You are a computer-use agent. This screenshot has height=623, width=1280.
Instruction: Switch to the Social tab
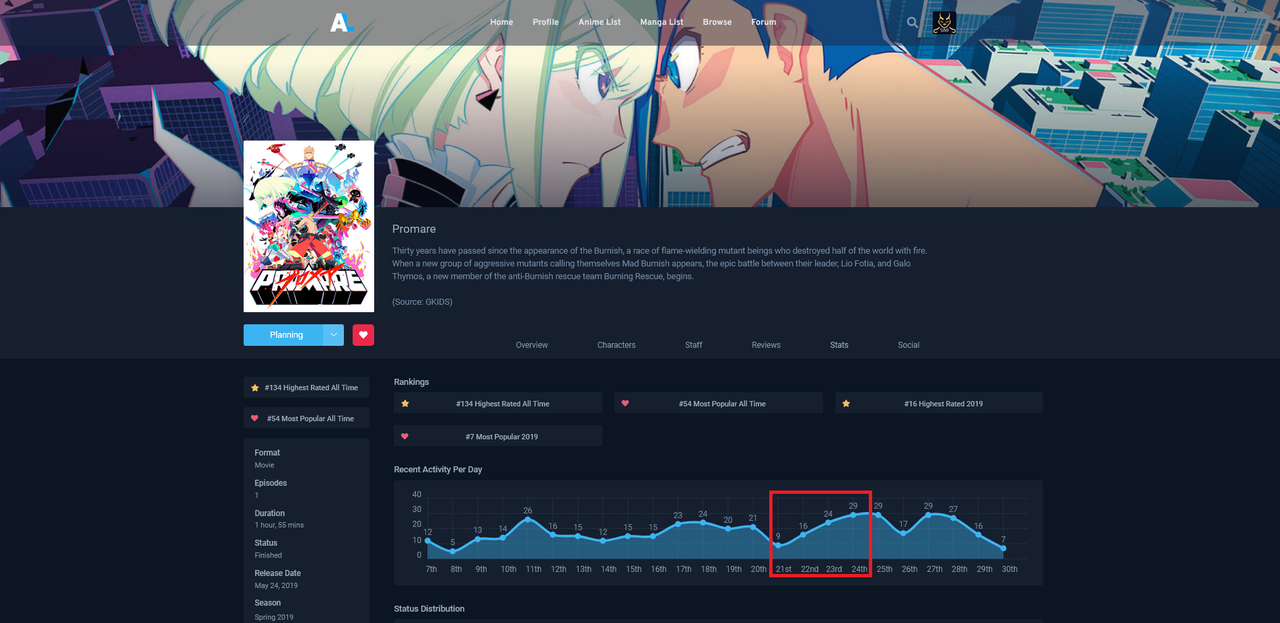coord(909,345)
